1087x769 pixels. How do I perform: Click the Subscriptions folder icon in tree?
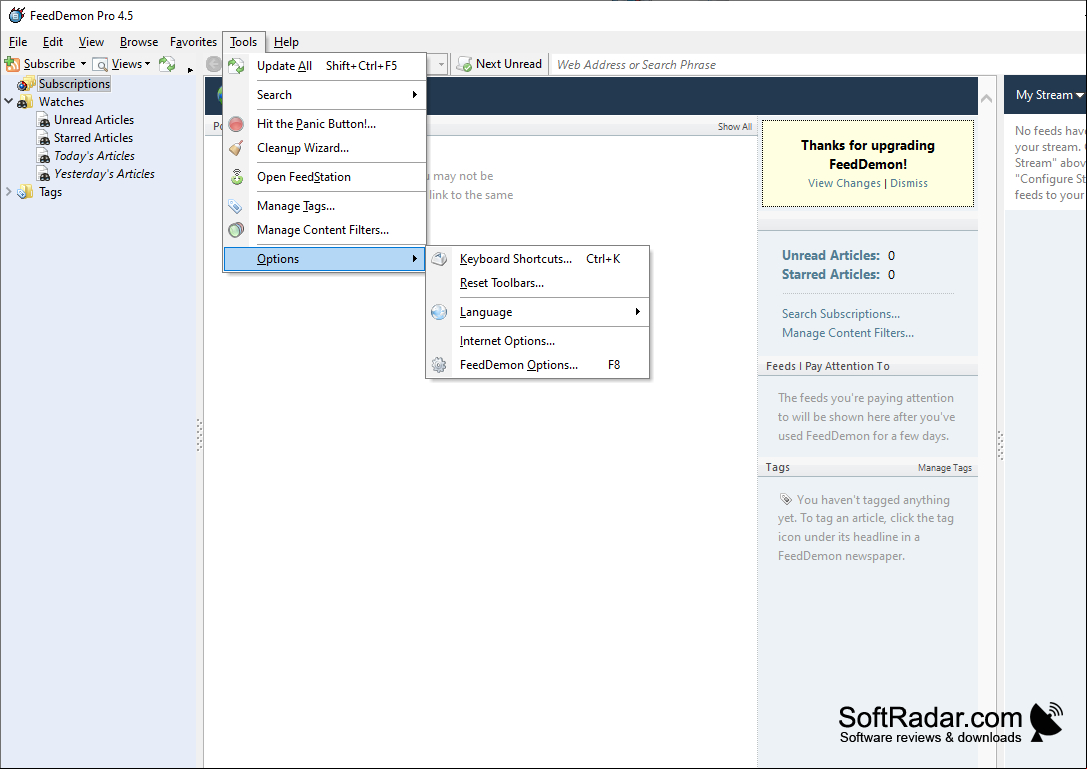pos(26,84)
